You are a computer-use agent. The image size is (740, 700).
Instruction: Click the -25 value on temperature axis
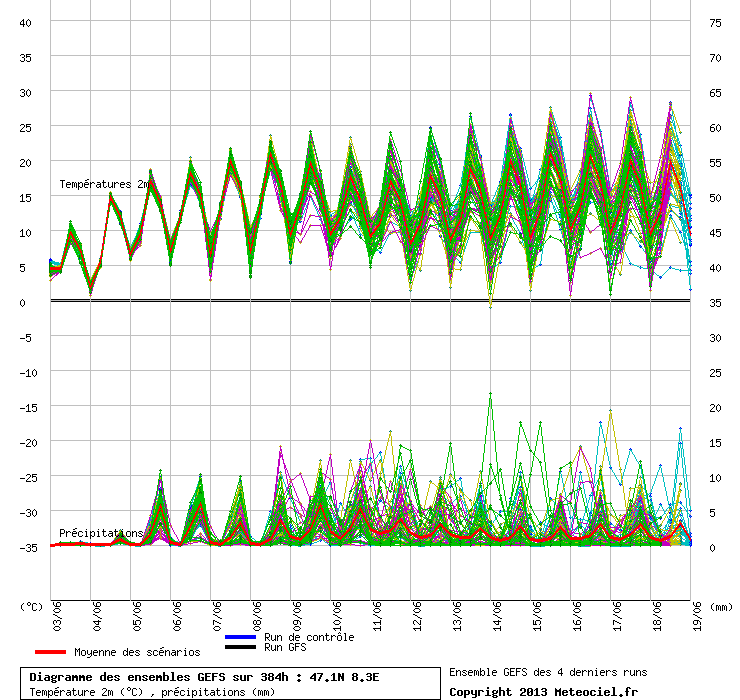pos(28,478)
